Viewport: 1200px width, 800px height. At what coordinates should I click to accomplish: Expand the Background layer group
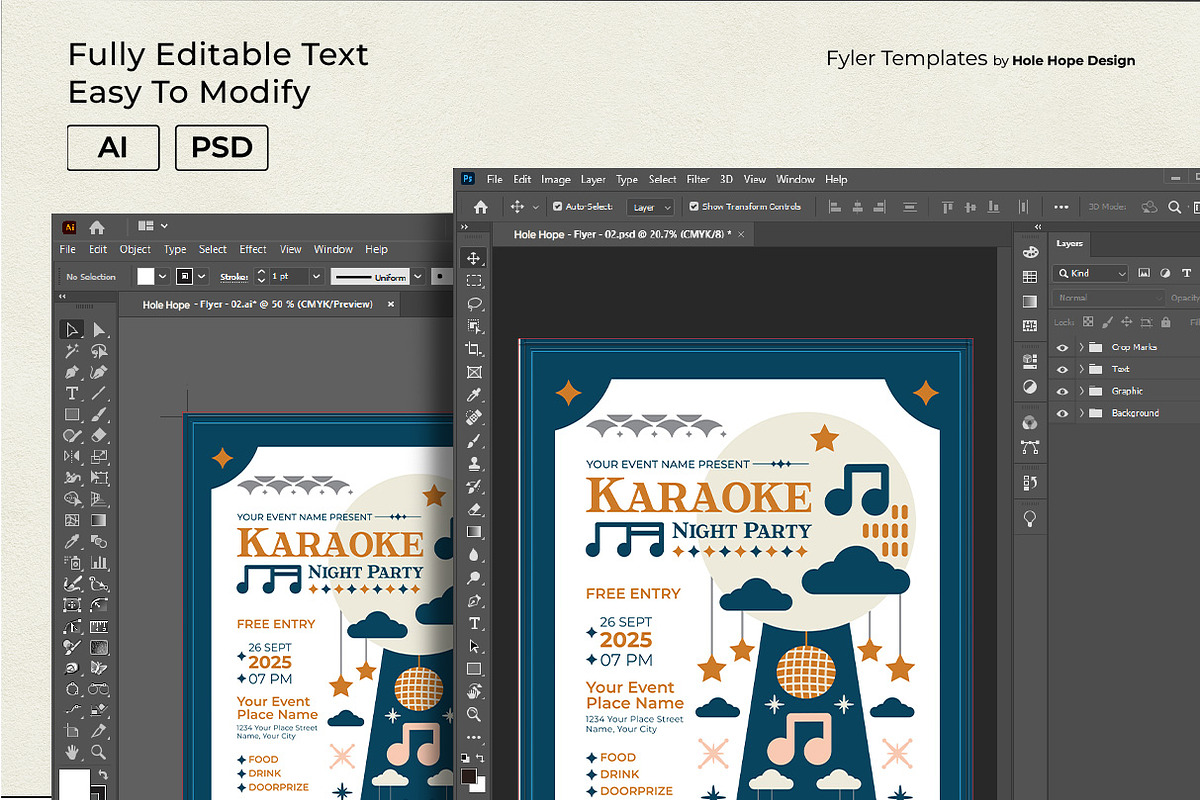[1081, 413]
